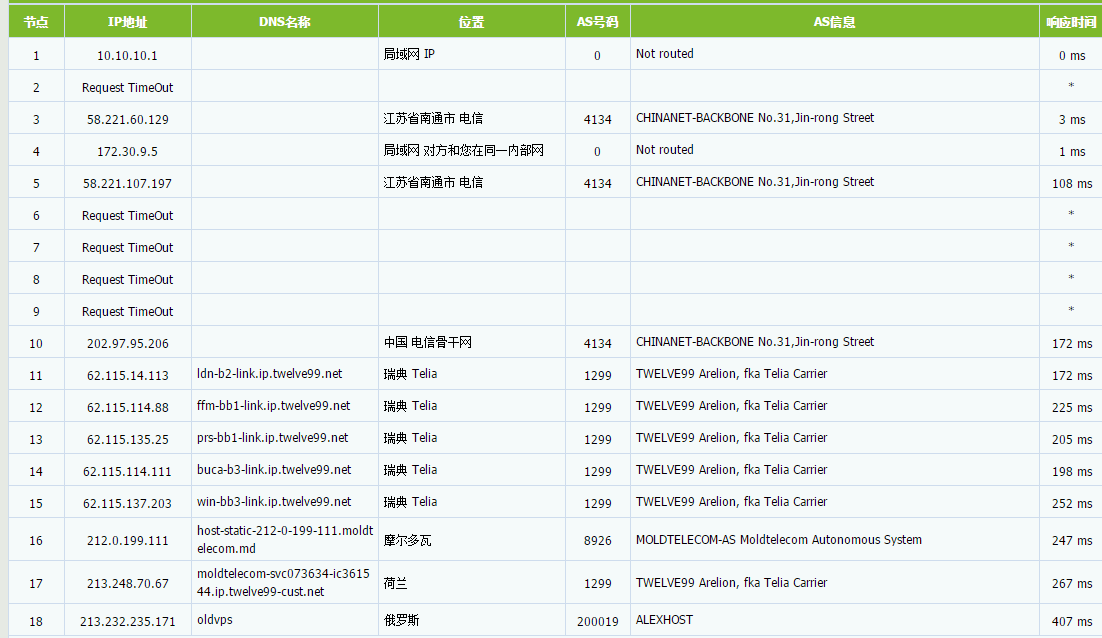1102x638 pixels.
Task: Click location 荷兰
Action: point(395,583)
